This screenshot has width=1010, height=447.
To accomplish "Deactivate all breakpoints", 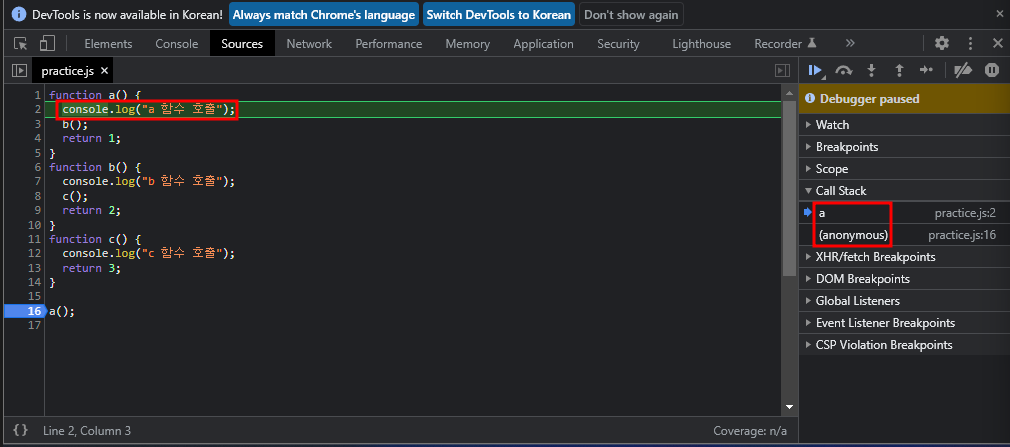I will (962, 70).
